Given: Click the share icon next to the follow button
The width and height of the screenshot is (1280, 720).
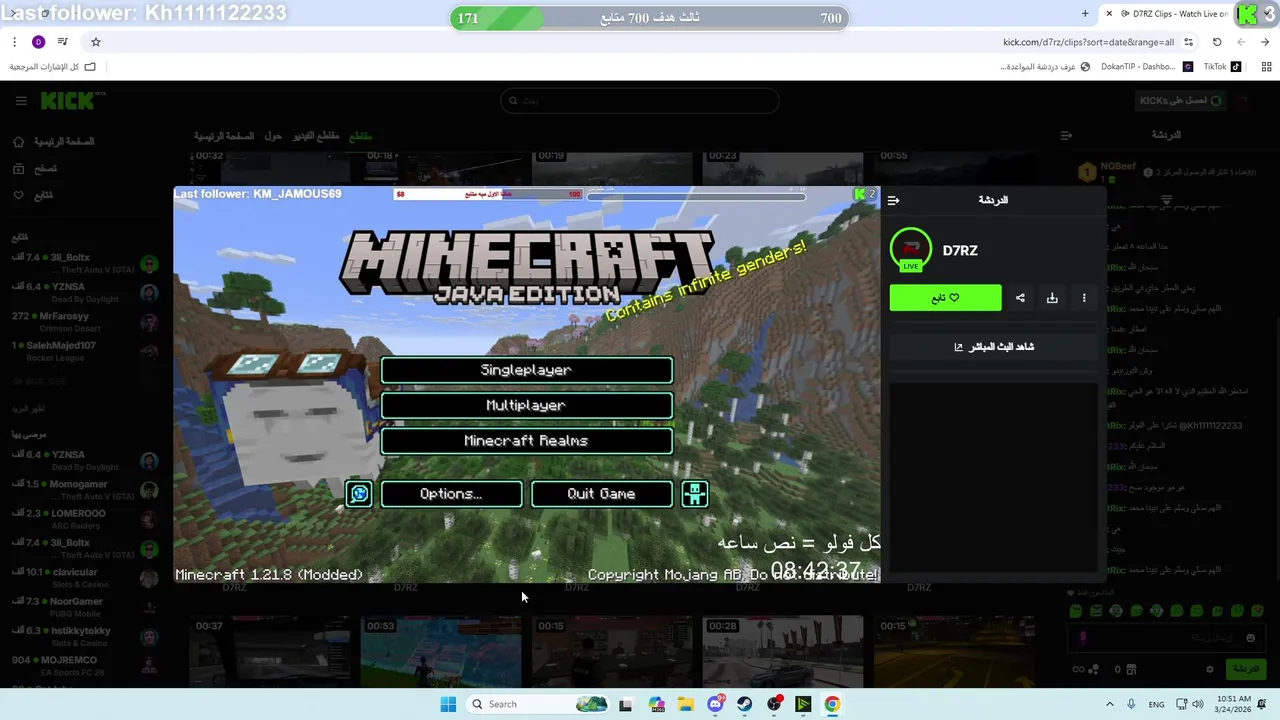Looking at the screenshot, I should click(x=1020, y=298).
